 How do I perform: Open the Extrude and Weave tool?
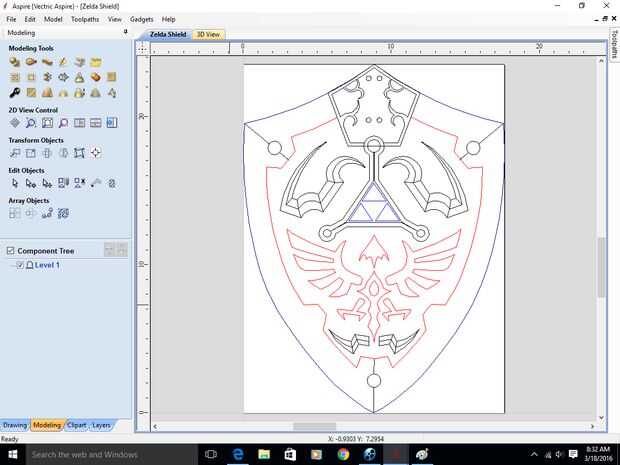coord(47,62)
